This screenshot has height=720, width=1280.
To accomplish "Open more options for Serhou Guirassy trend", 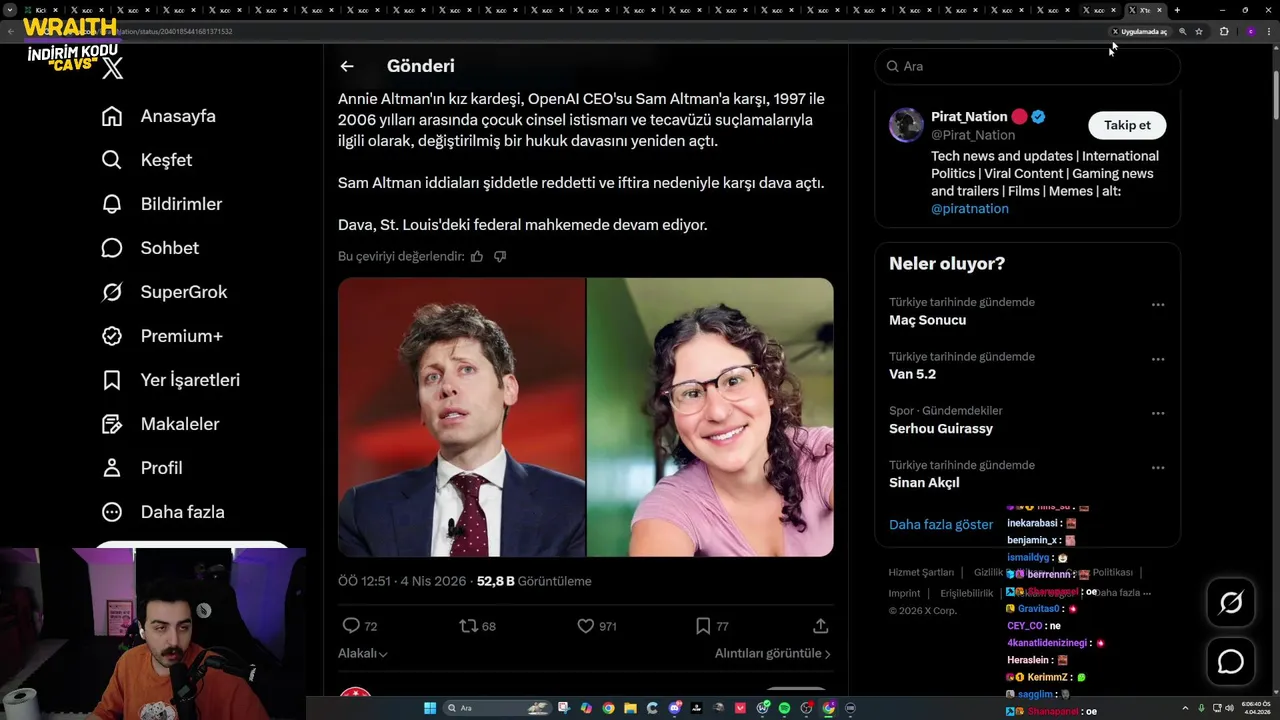I will click(1158, 413).
